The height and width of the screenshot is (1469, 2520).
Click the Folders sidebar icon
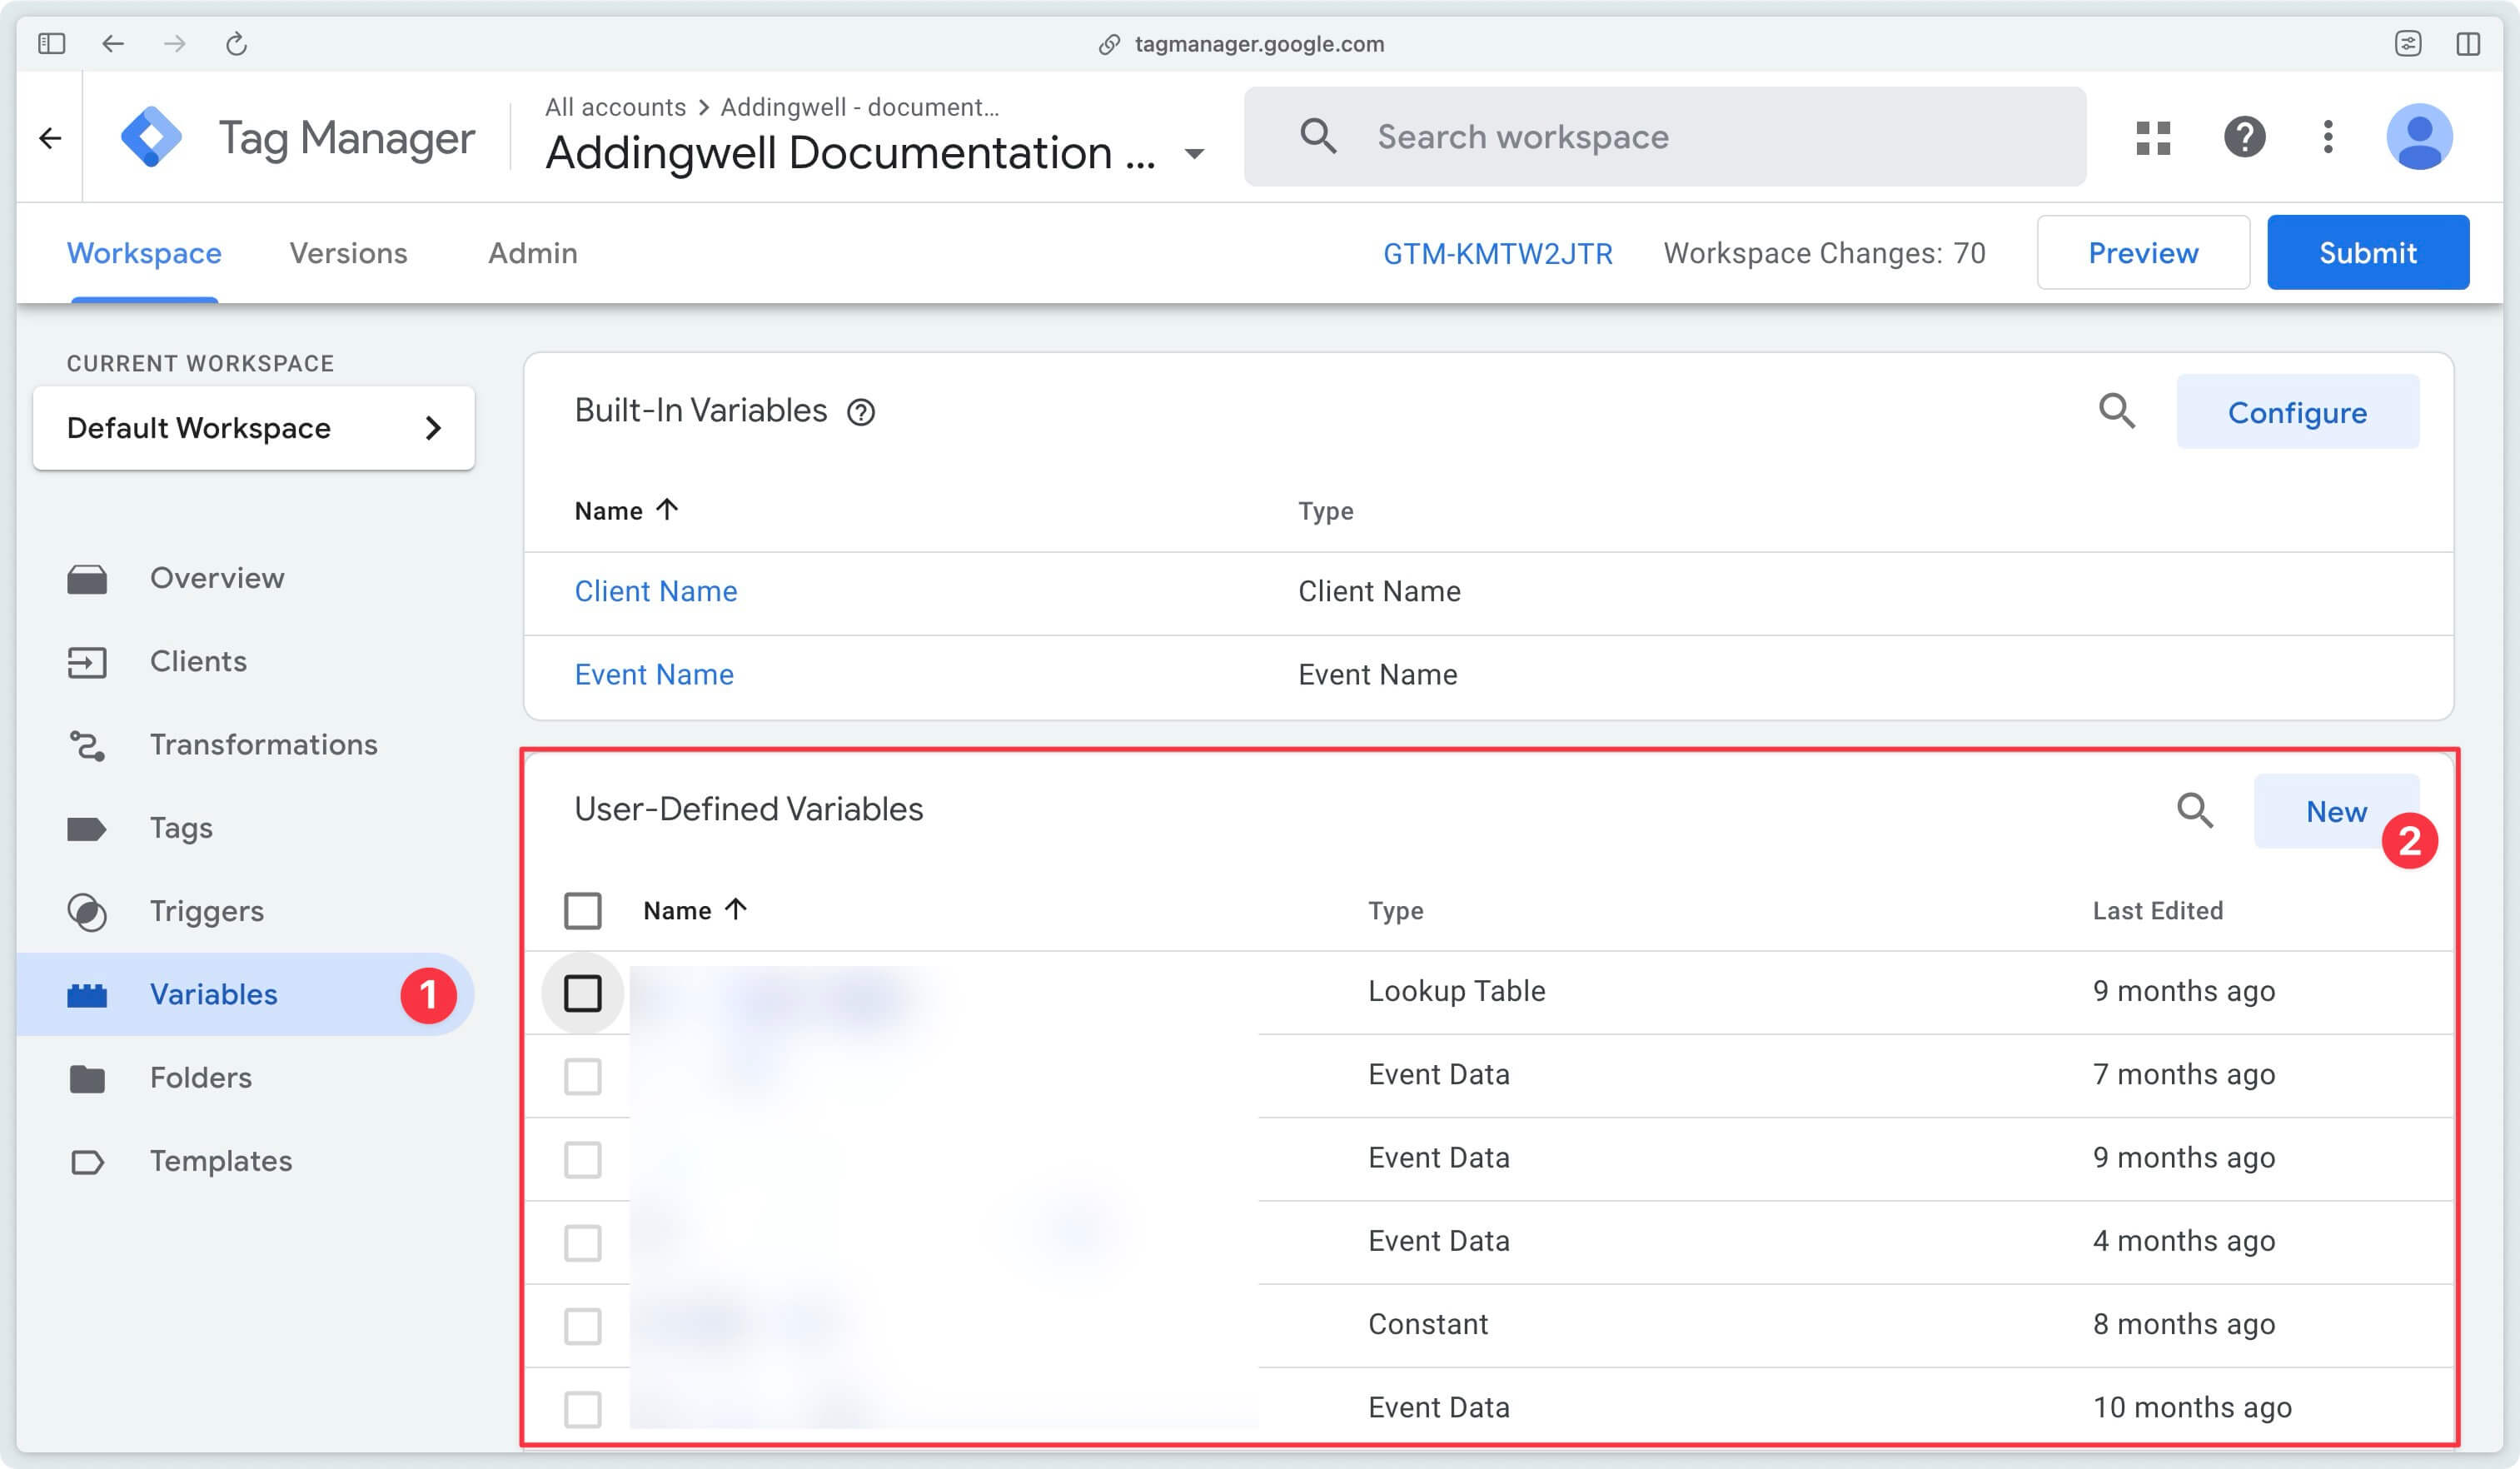[x=87, y=1078]
